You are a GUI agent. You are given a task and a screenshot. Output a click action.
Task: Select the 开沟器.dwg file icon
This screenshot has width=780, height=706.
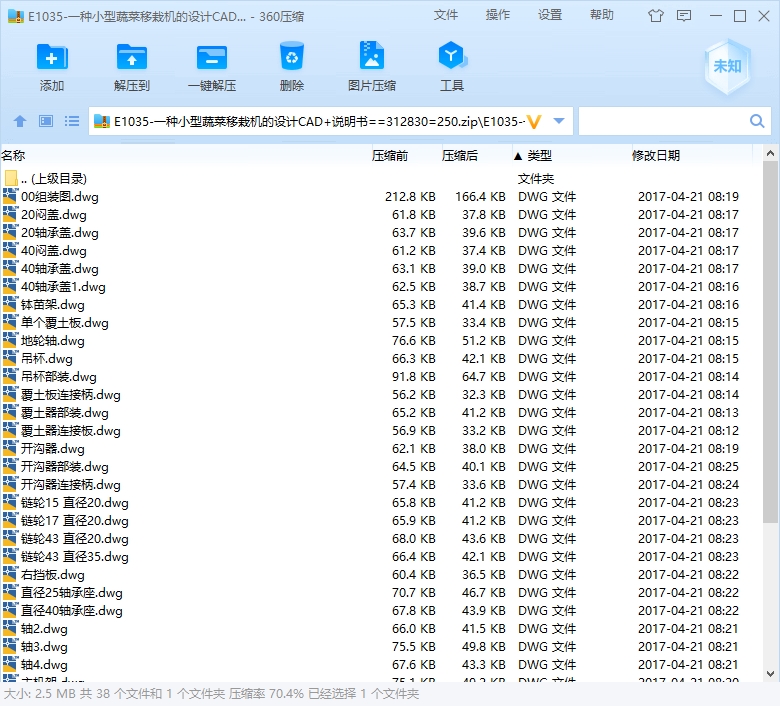(x=10, y=448)
